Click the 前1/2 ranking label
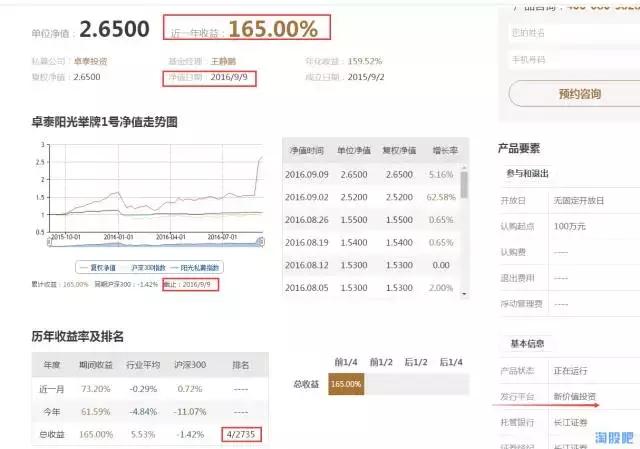The height and width of the screenshot is (449, 640). [x=381, y=362]
